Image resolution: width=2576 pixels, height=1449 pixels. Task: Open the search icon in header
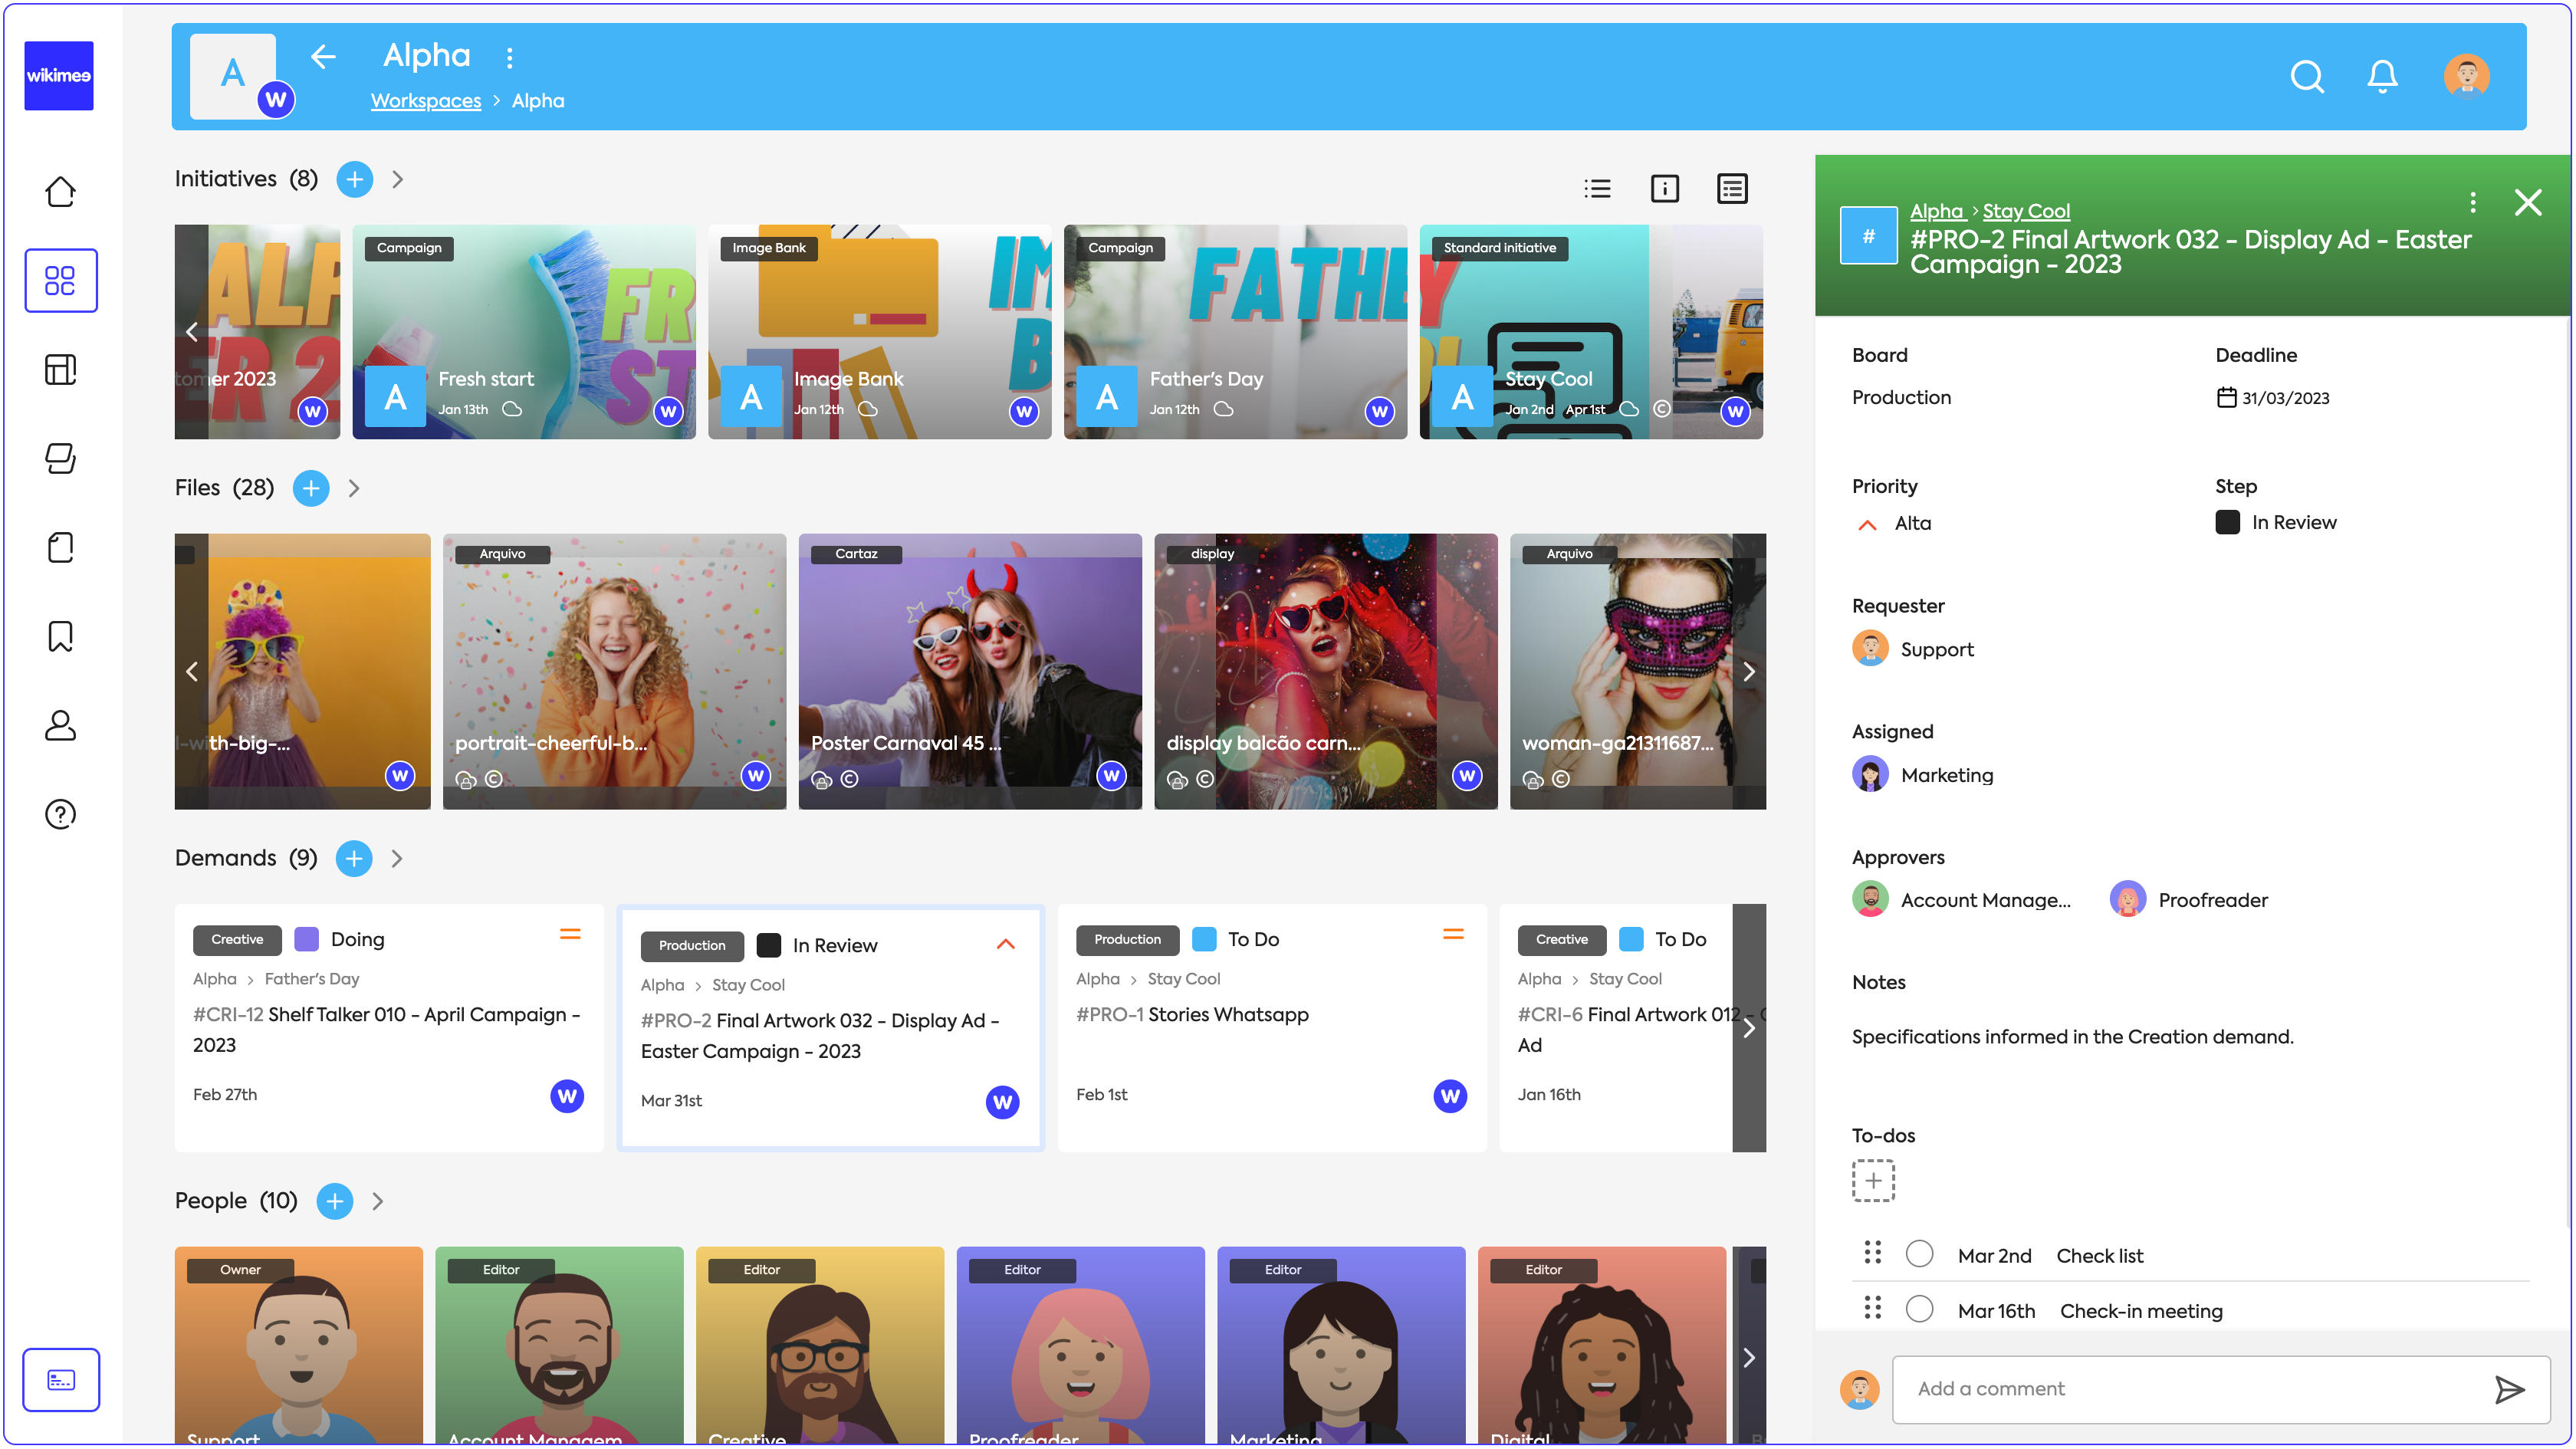click(2306, 77)
